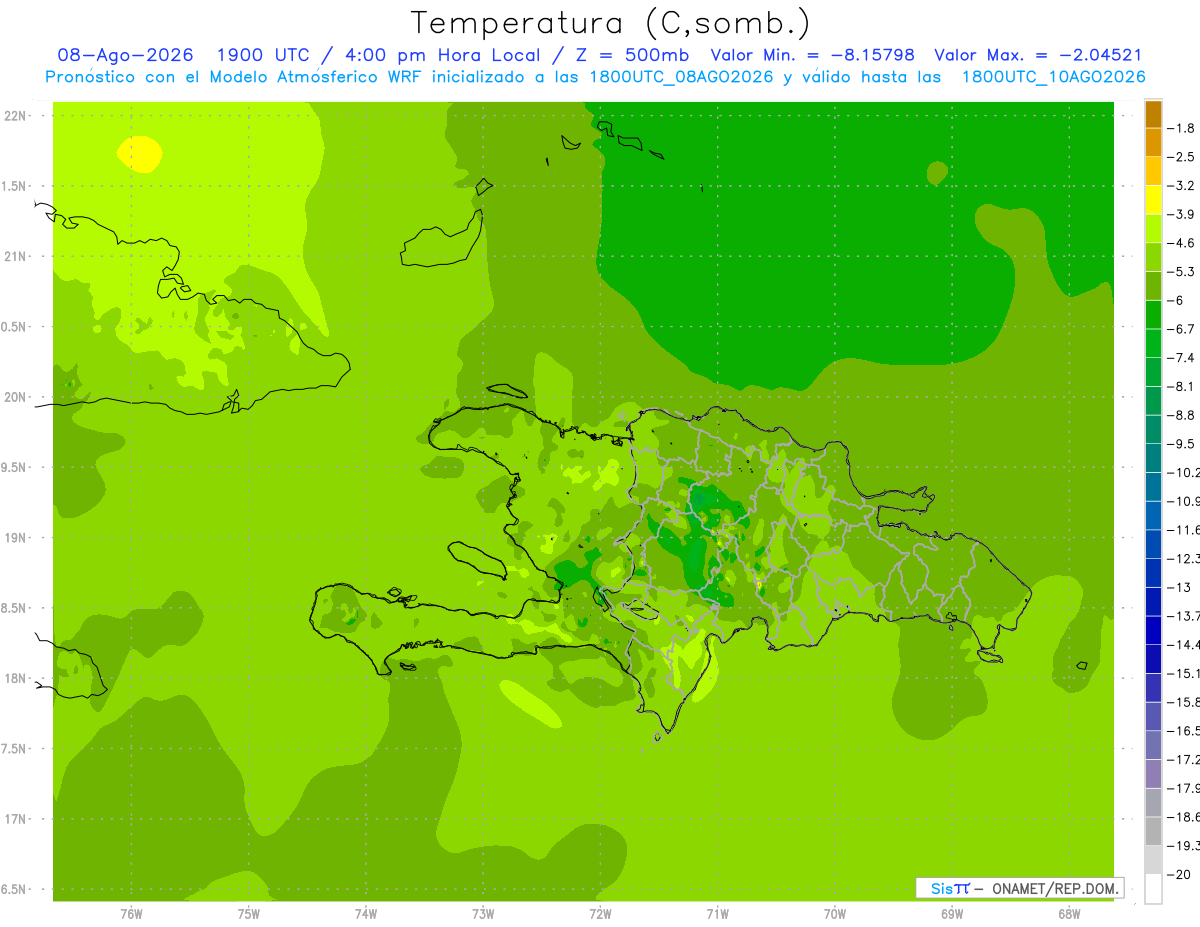1200x927 pixels.
Task: Click the '-13' colorbar value
Action: click(x=1181, y=587)
